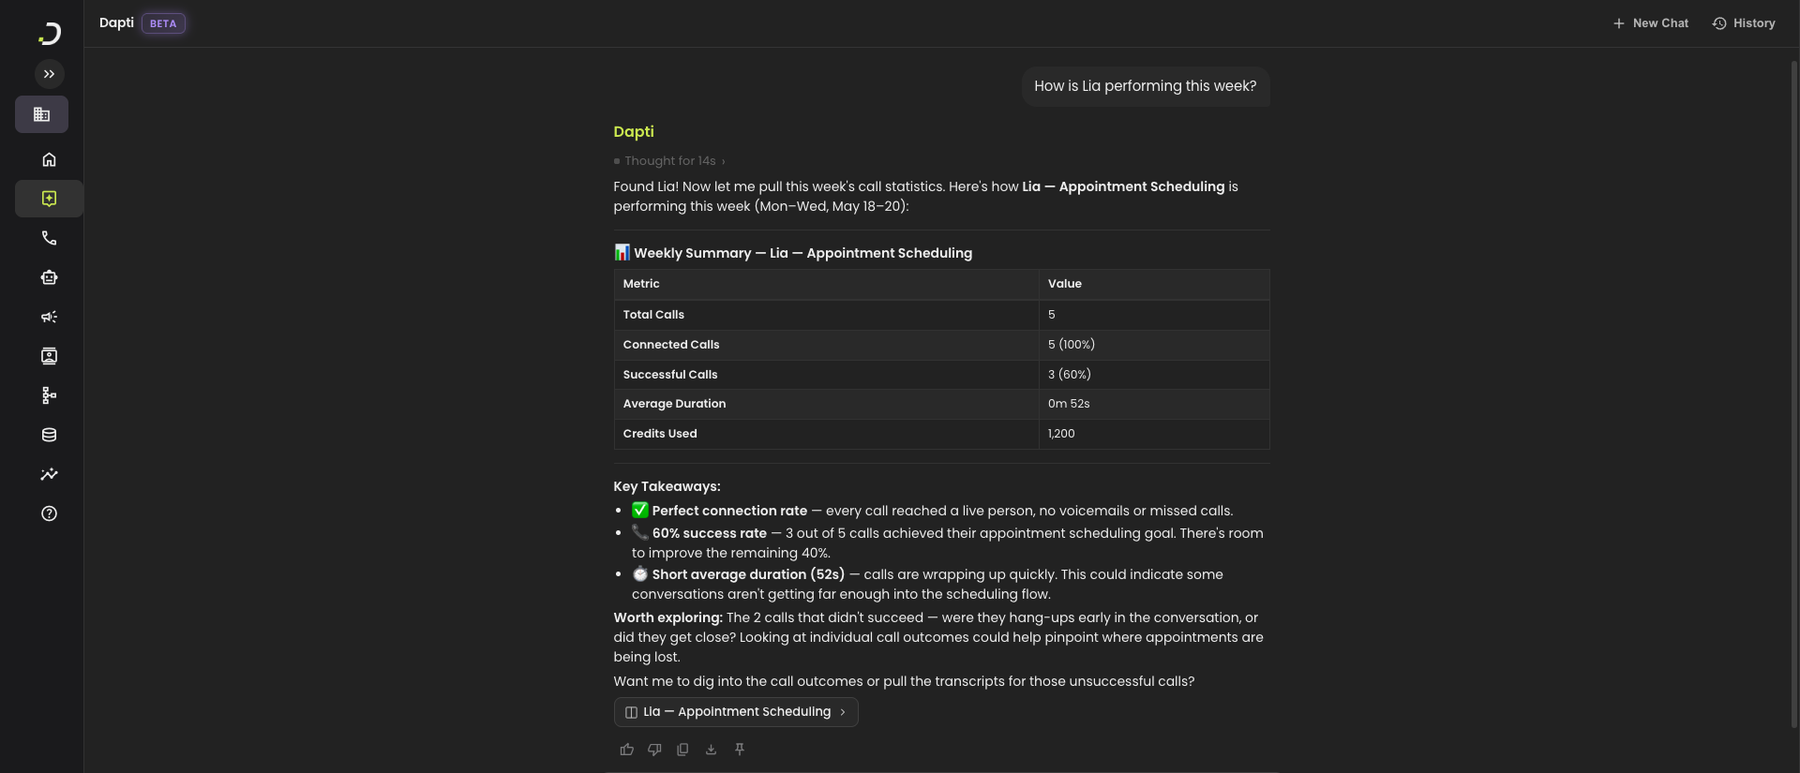
Task: Click the 'Average Duration' table cell
Action: (x=826, y=404)
